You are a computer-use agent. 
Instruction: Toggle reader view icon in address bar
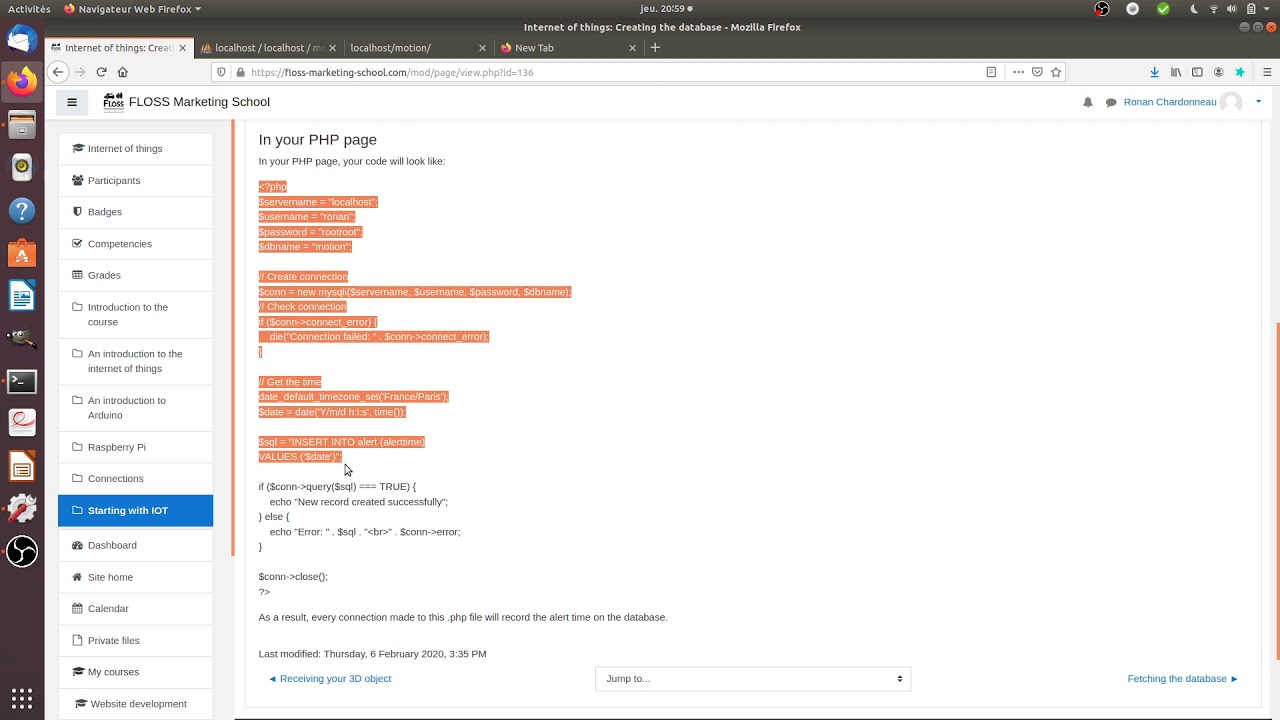coord(991,72)
